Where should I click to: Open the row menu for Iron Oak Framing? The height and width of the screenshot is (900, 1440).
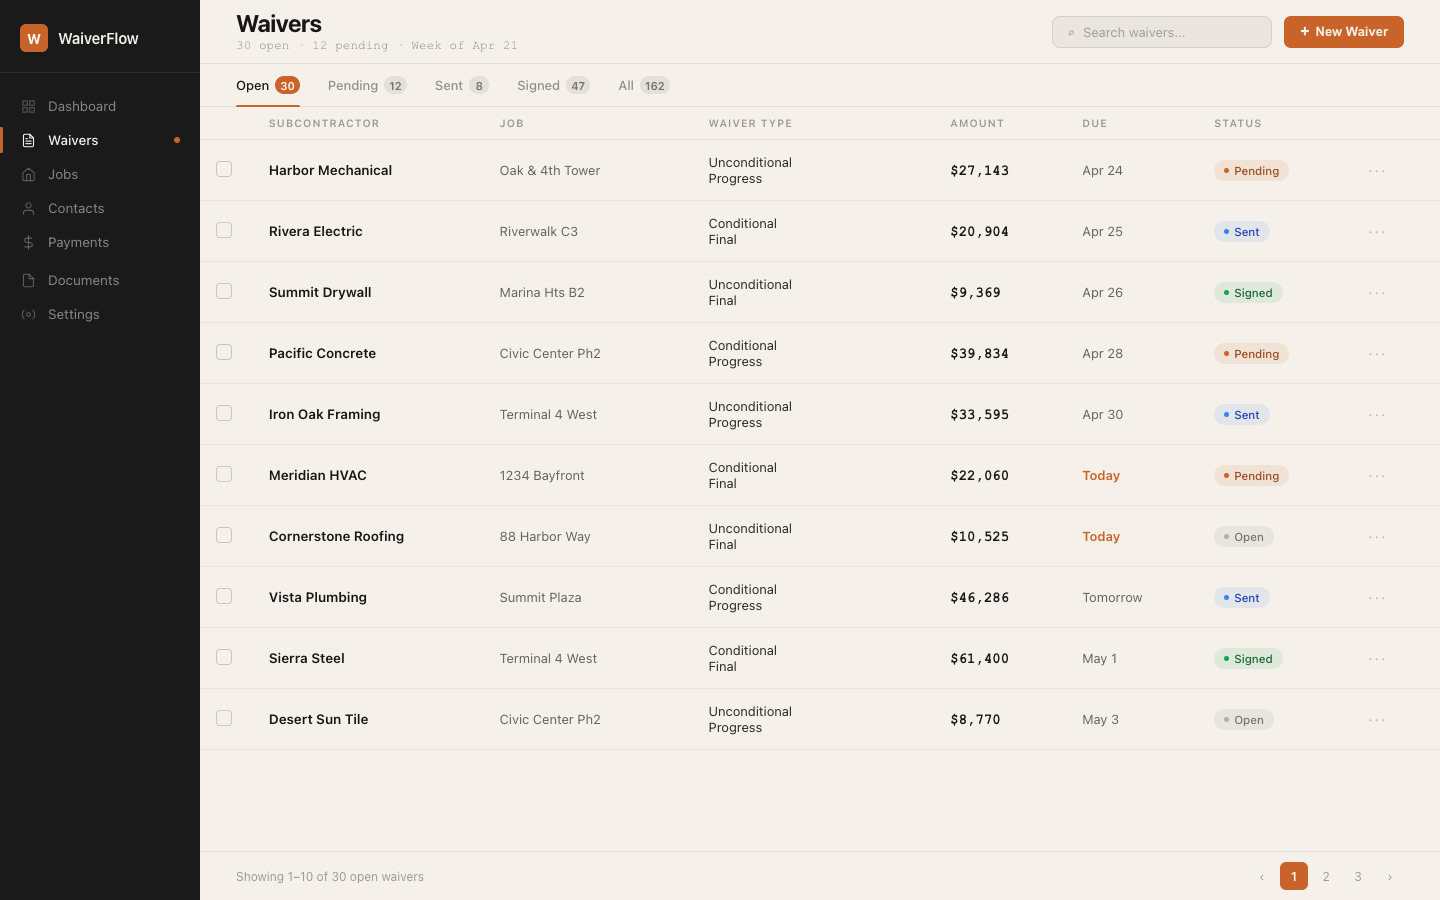pos(1377,415)
